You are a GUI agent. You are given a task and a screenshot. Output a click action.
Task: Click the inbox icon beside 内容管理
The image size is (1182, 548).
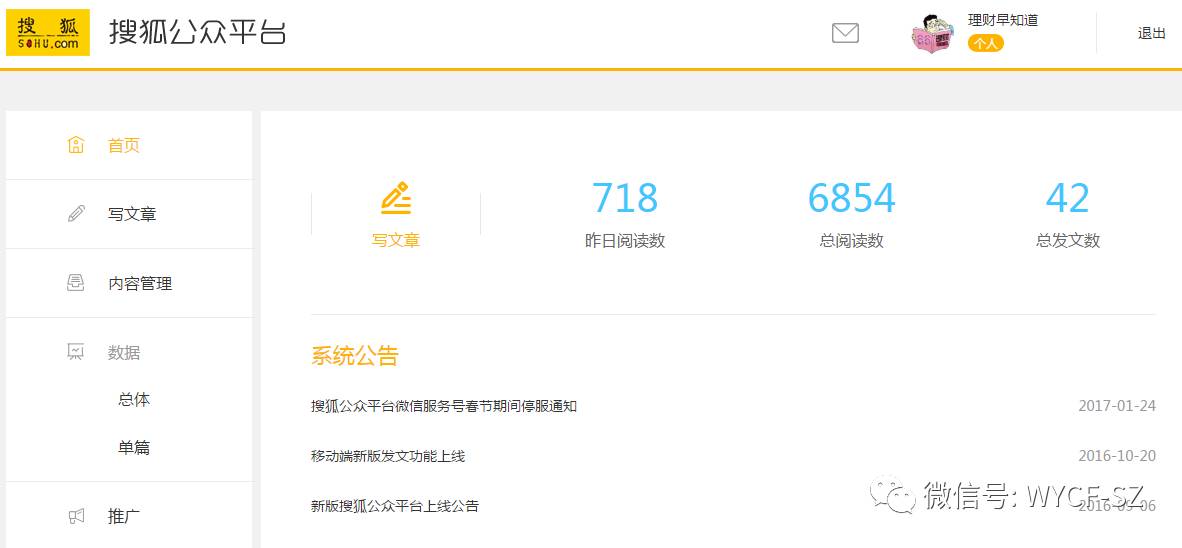(x=75, y=283)
